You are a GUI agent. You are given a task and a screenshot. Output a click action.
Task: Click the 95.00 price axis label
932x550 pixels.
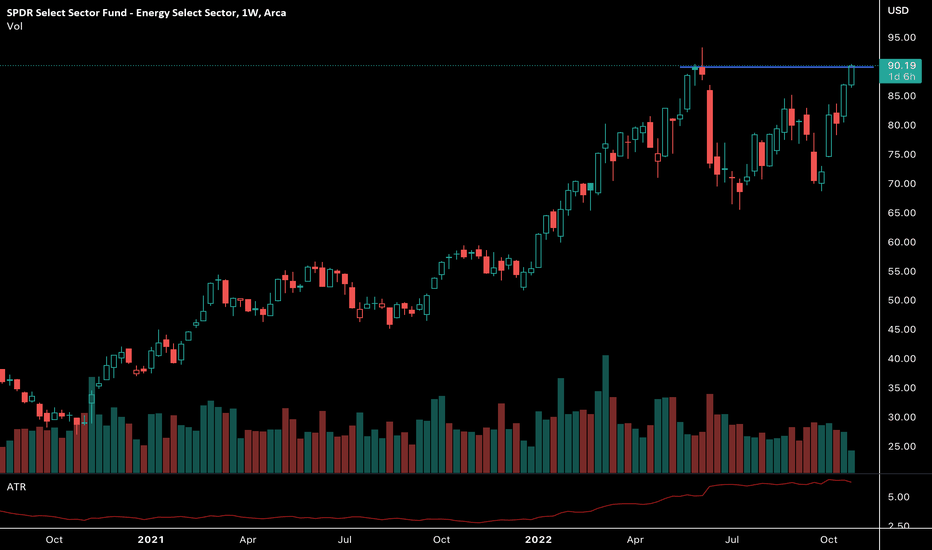click(902, 37)
